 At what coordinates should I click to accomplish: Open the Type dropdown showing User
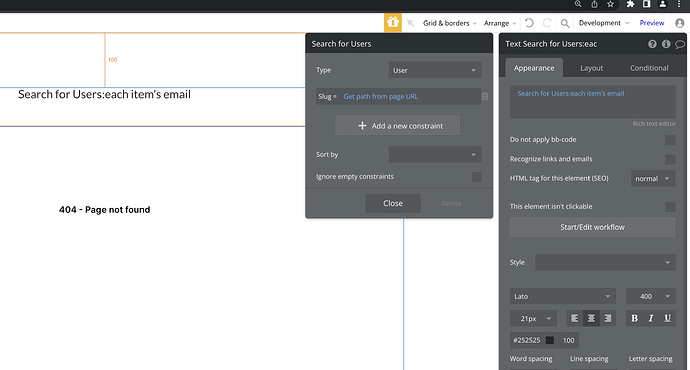tap(435, 70)
